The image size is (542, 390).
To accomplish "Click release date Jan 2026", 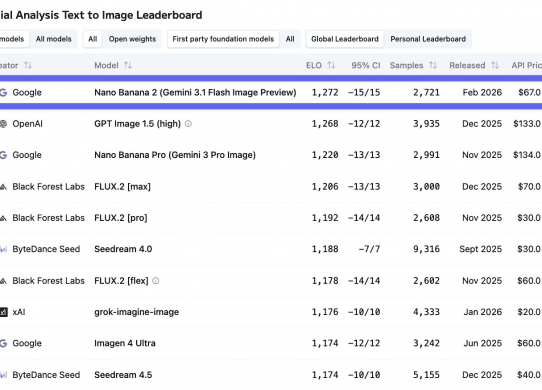I will (x=483, y=312).
